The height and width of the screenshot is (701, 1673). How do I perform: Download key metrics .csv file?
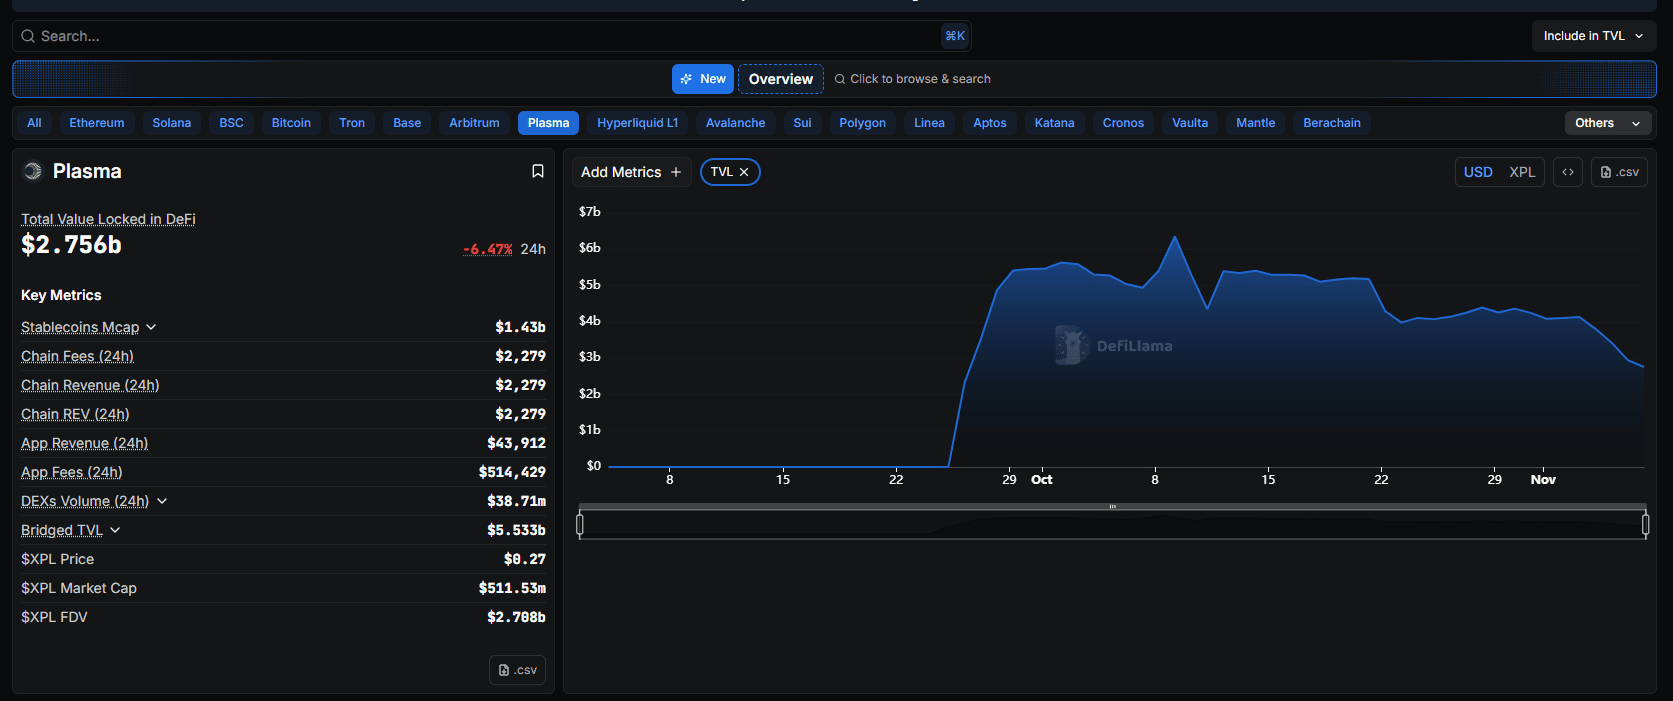(517, 670)
